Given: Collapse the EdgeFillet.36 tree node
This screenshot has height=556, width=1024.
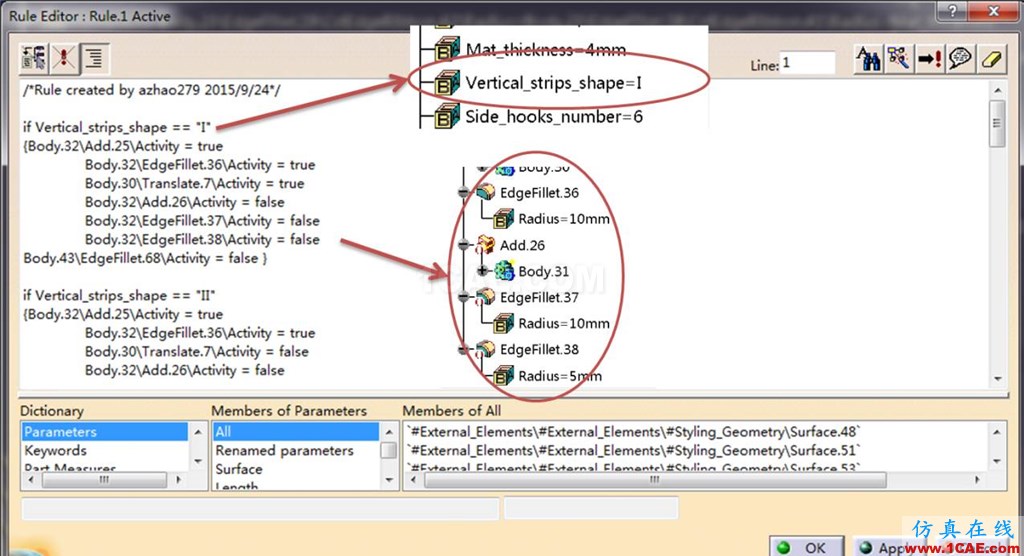Looking at the screenshot, I should point(464,193).
